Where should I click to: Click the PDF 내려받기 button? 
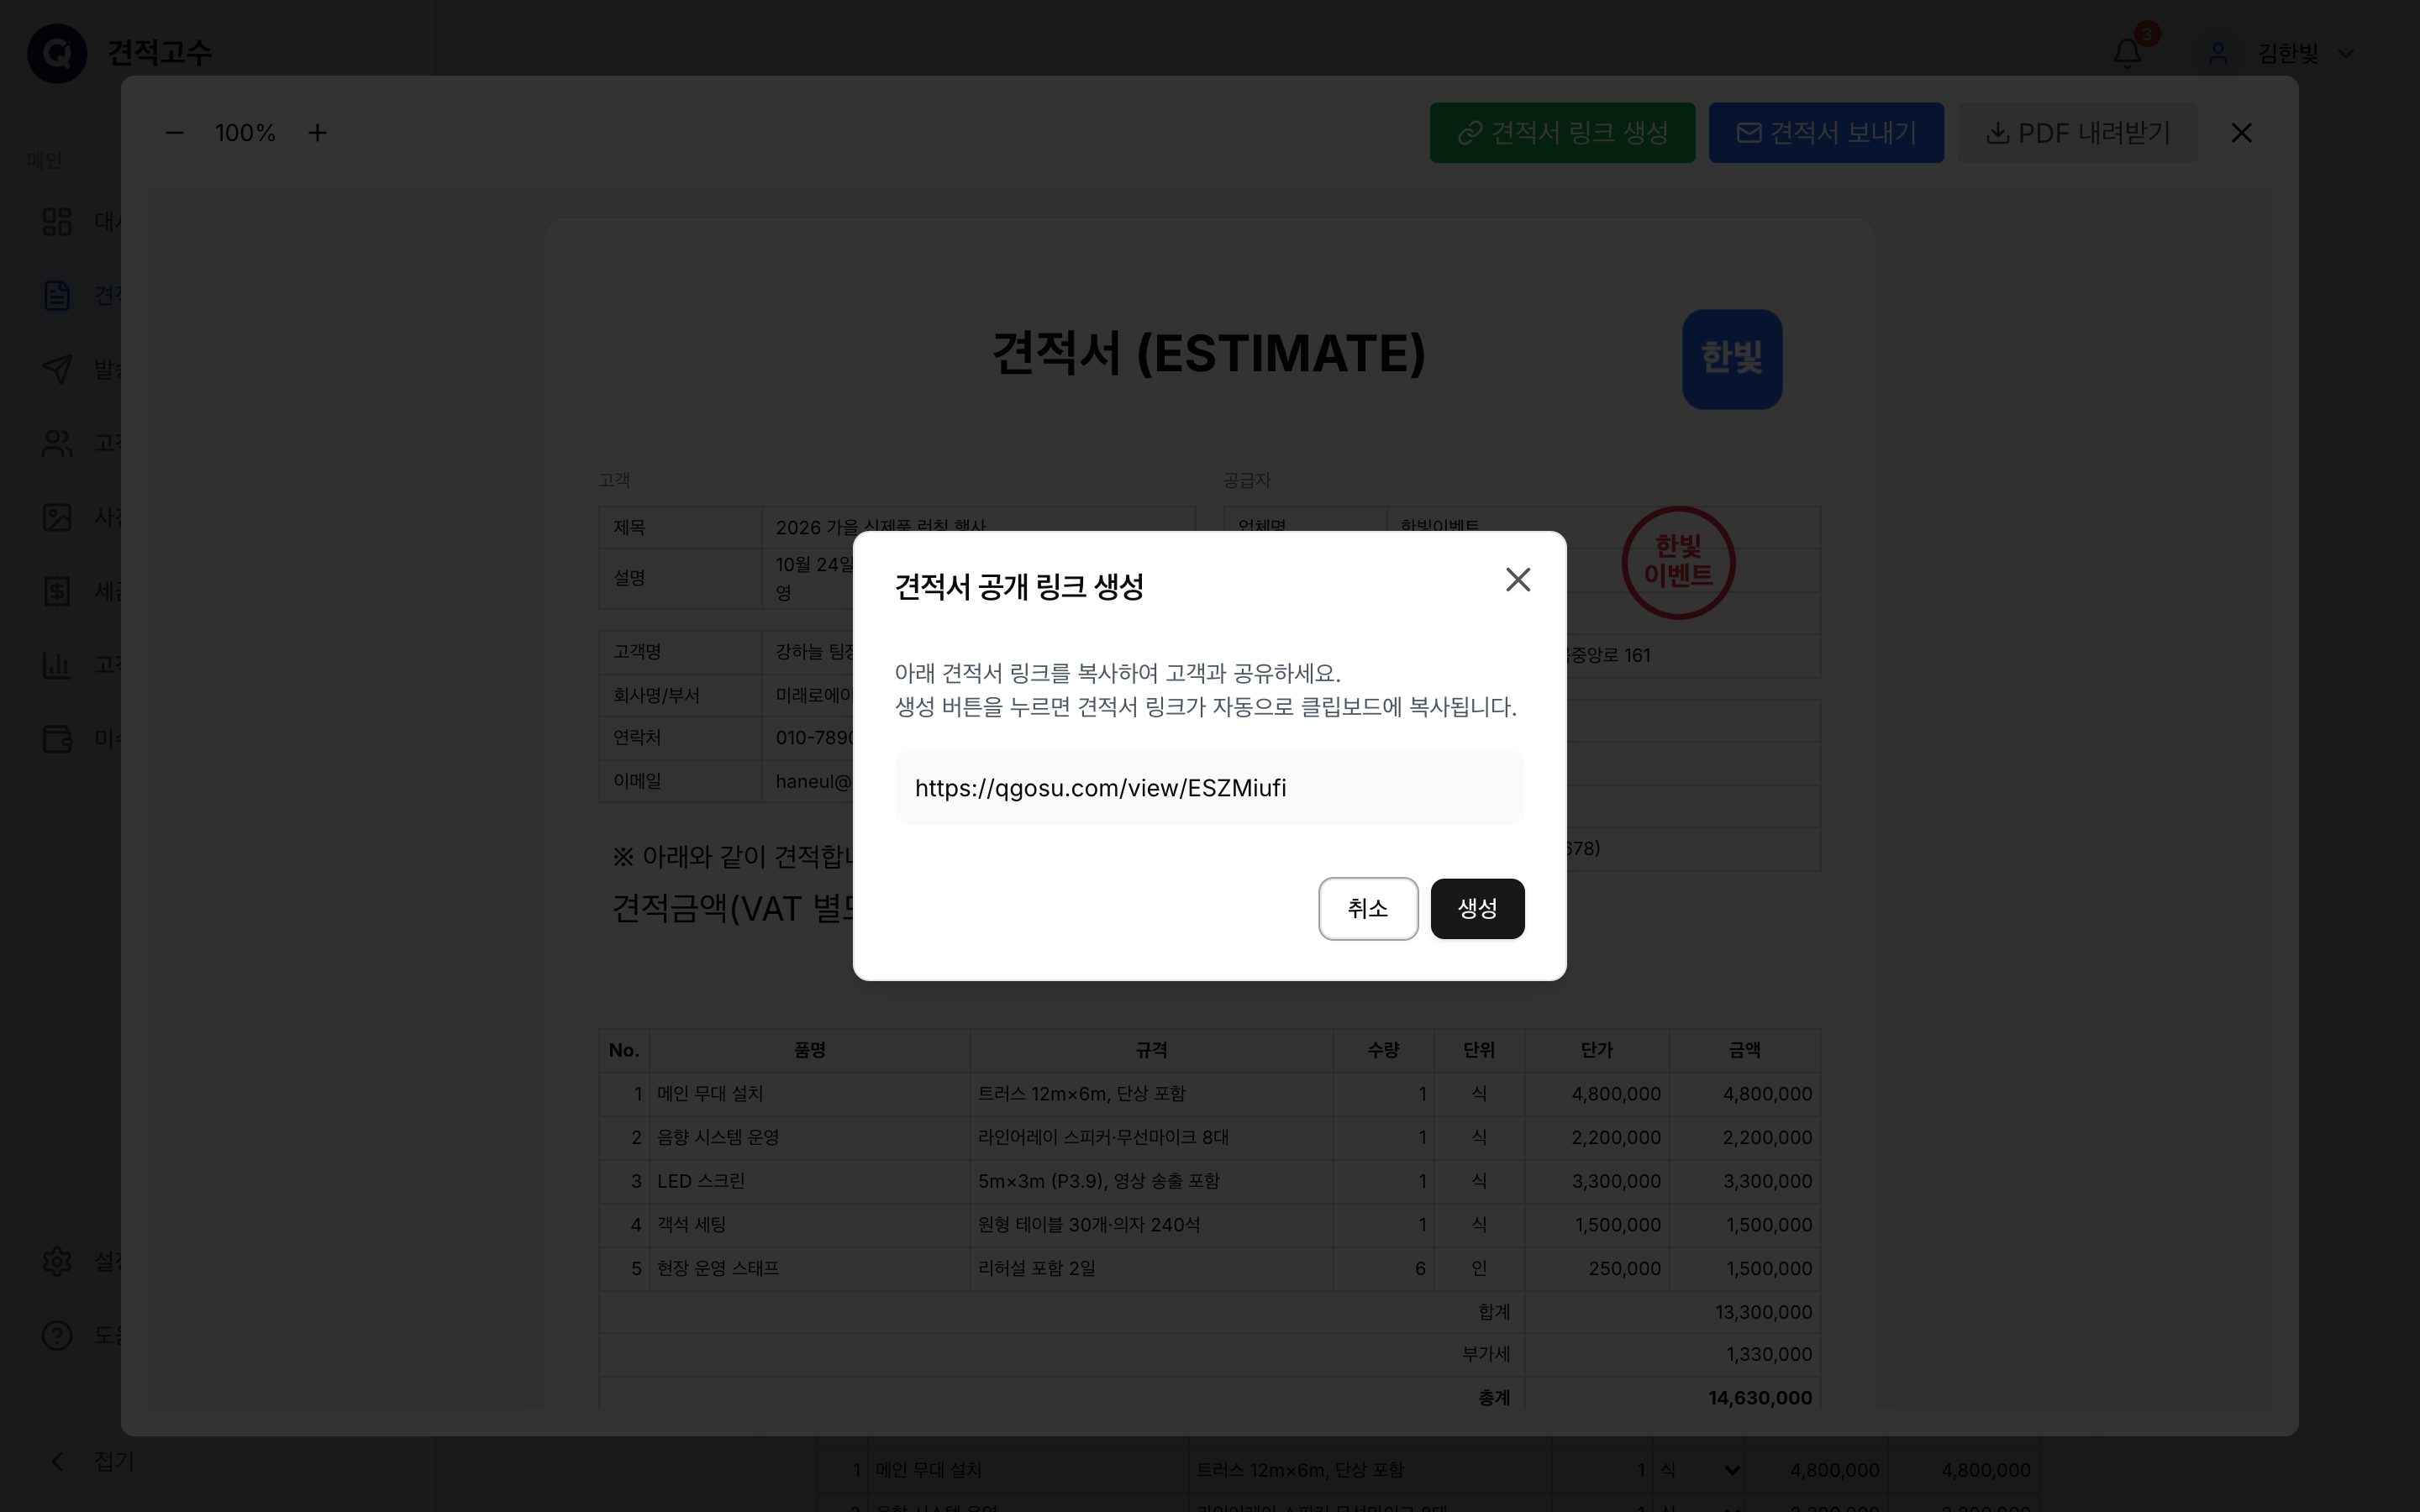[2077, 132]
